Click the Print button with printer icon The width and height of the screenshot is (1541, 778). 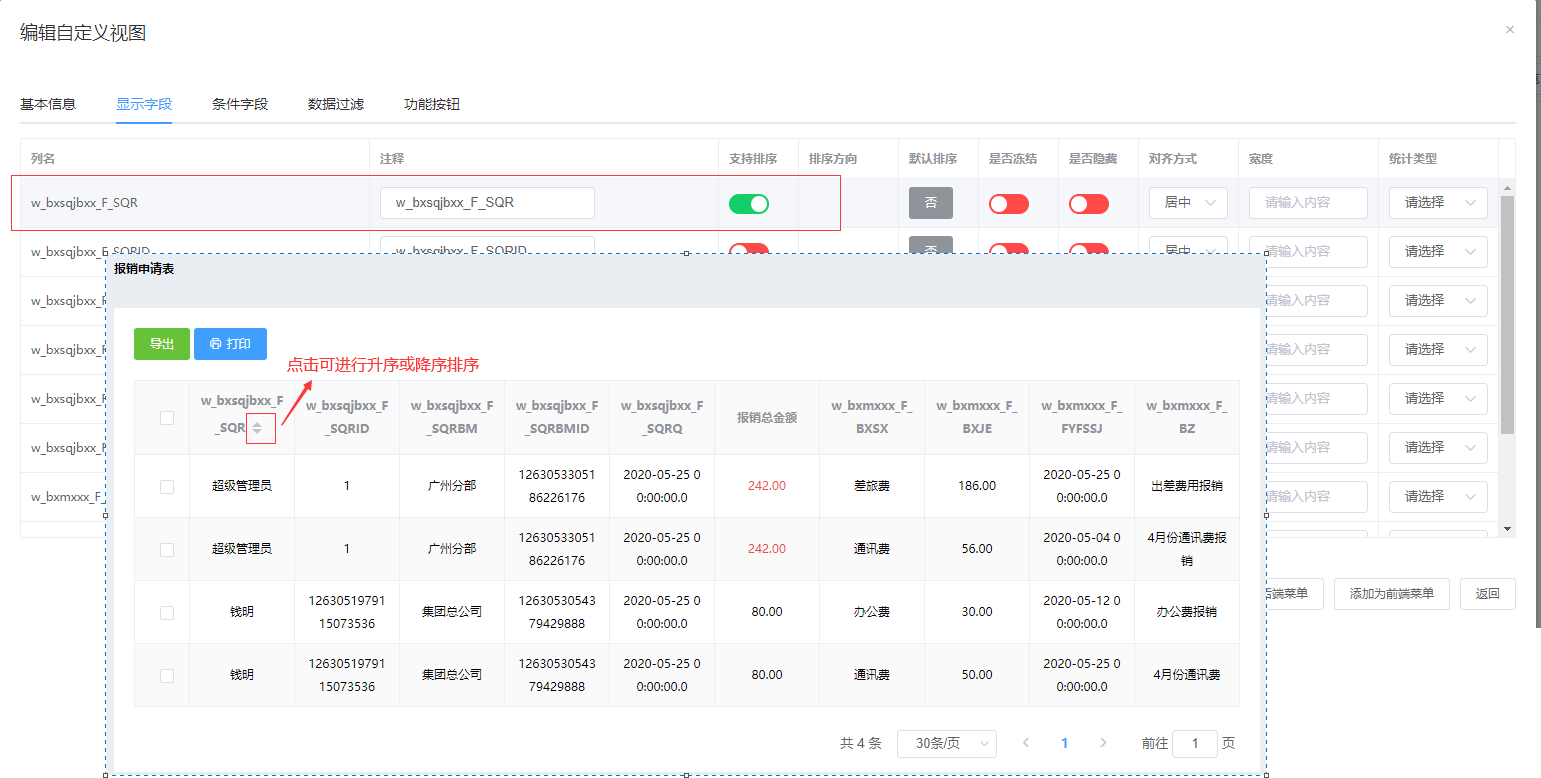230,344
